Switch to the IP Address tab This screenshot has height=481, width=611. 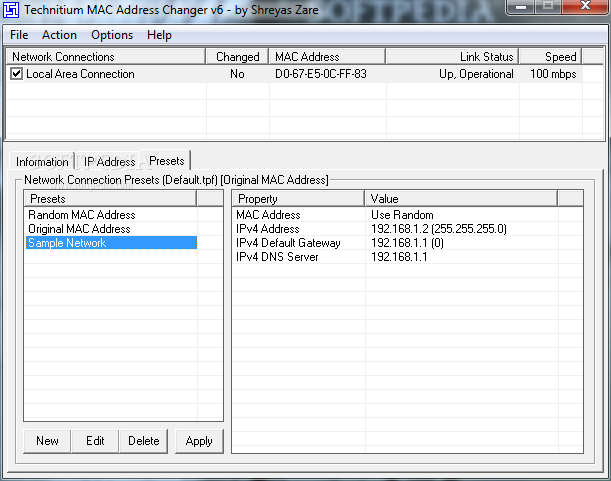click(109, 162)
